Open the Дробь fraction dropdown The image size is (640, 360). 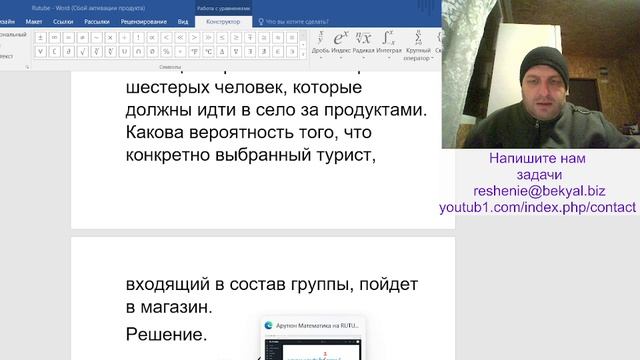320,45
